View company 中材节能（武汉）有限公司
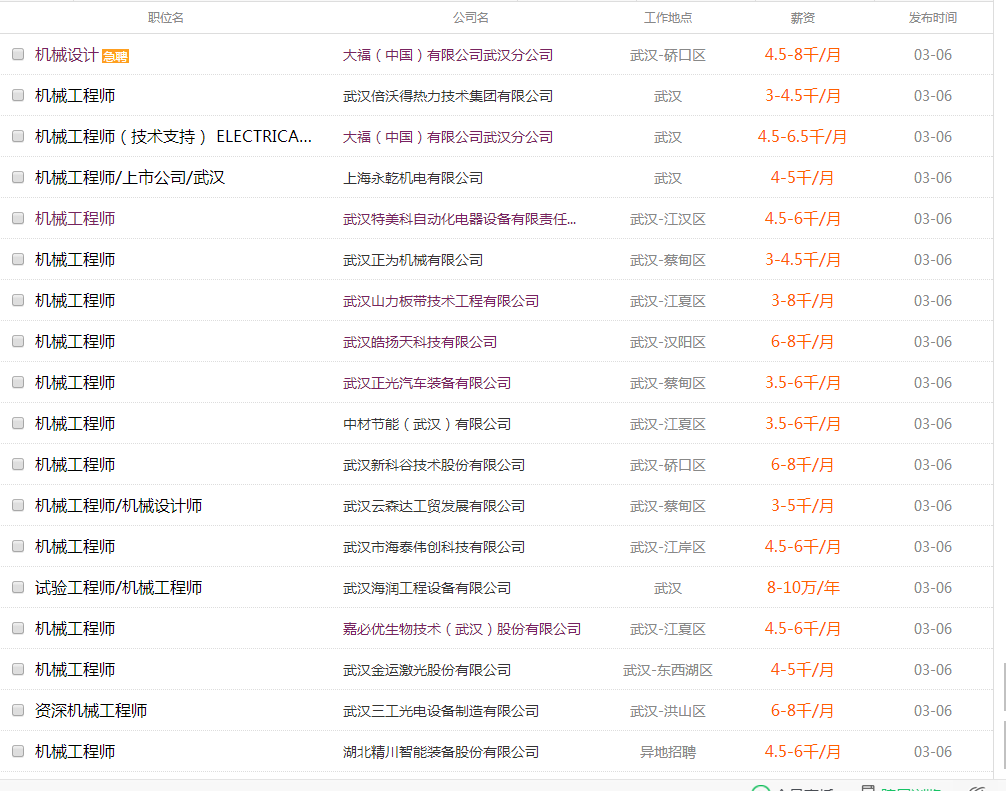 427,425
